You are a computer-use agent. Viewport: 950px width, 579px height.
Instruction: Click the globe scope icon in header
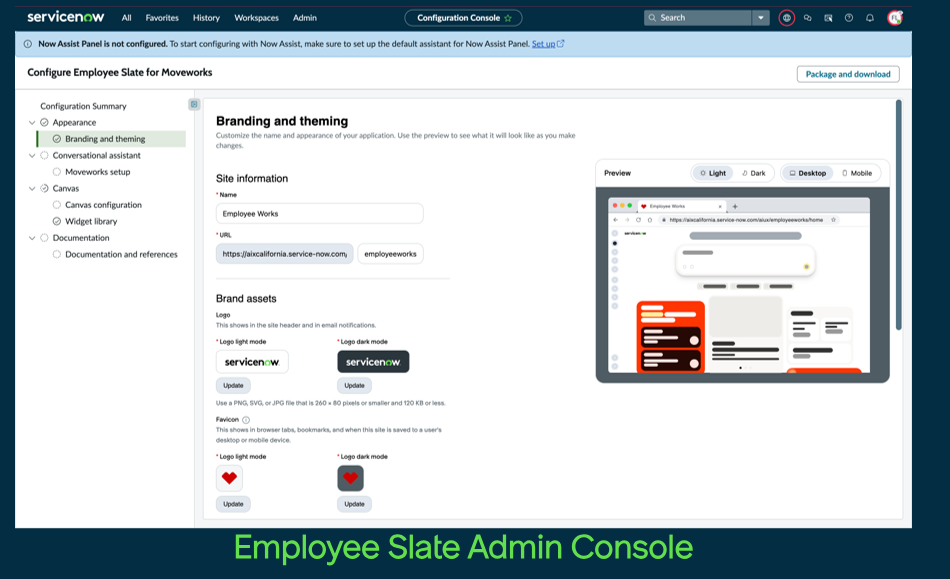point(786,18)
